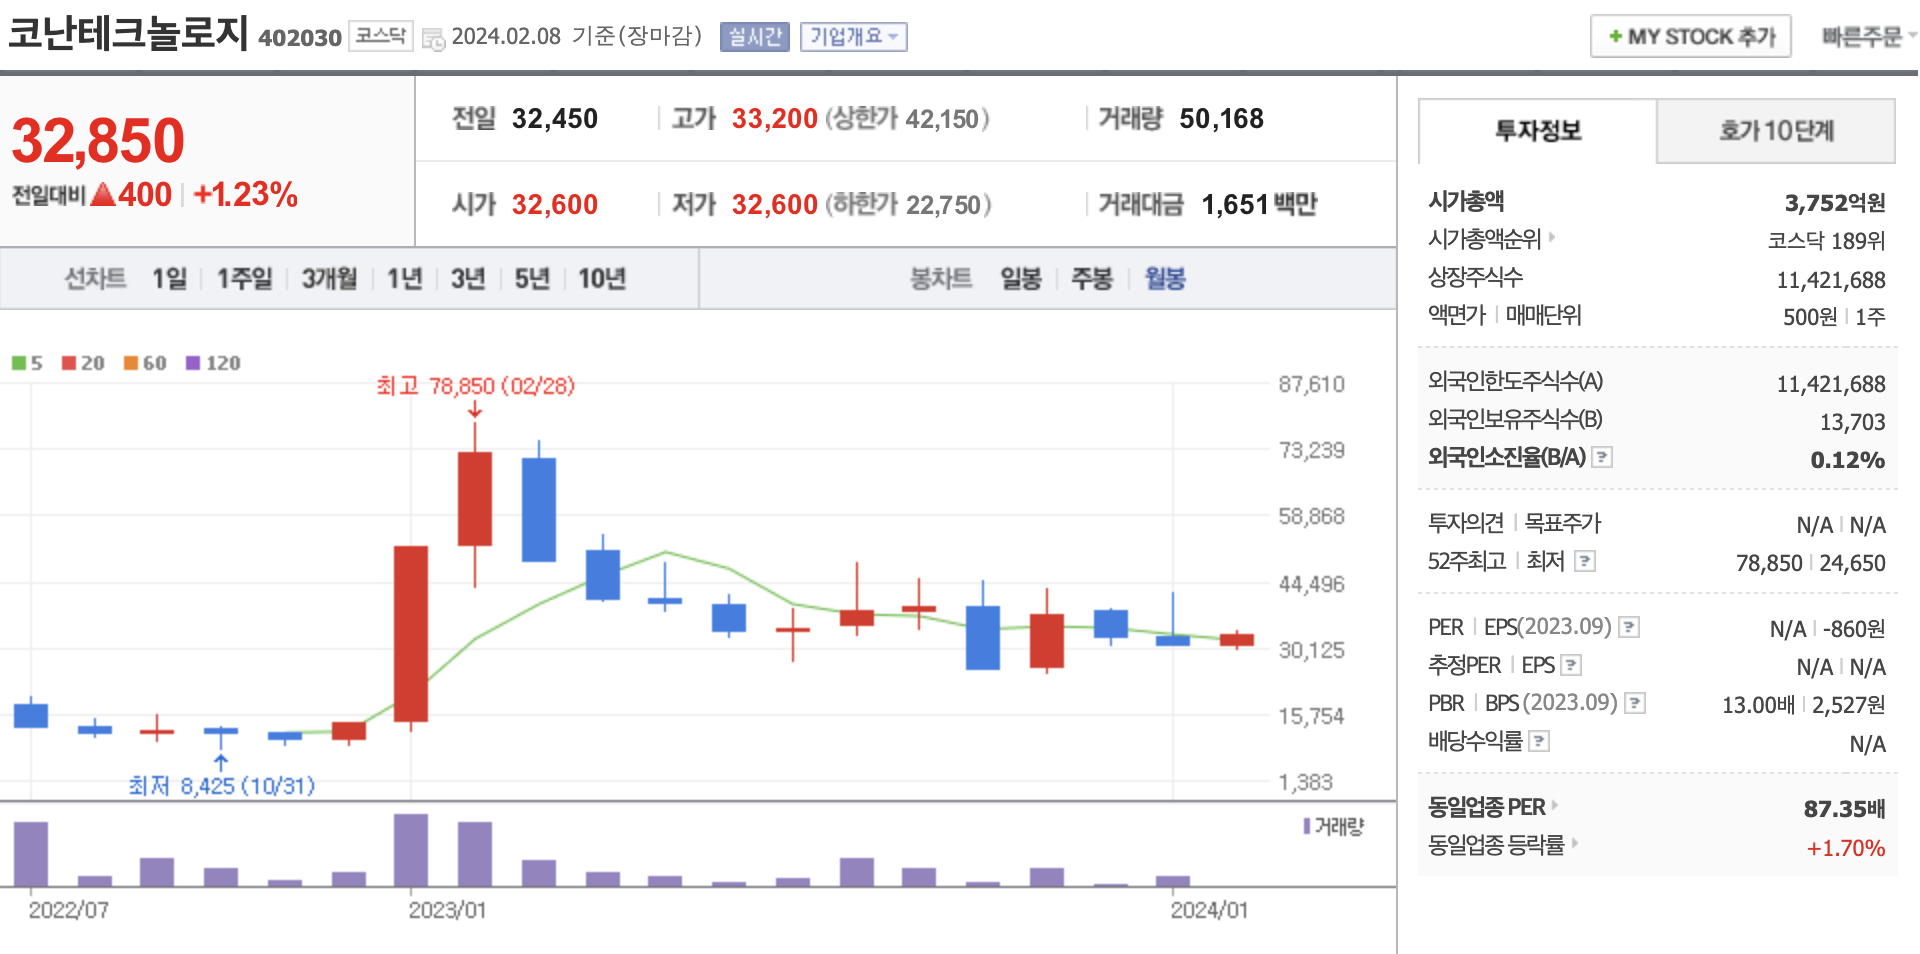Image resolution: width=1920 pixels, height=954 pixels.
Task: Click the MY STOCK 추가 button
Action: pyautogui.click(x=1691, y=37)
